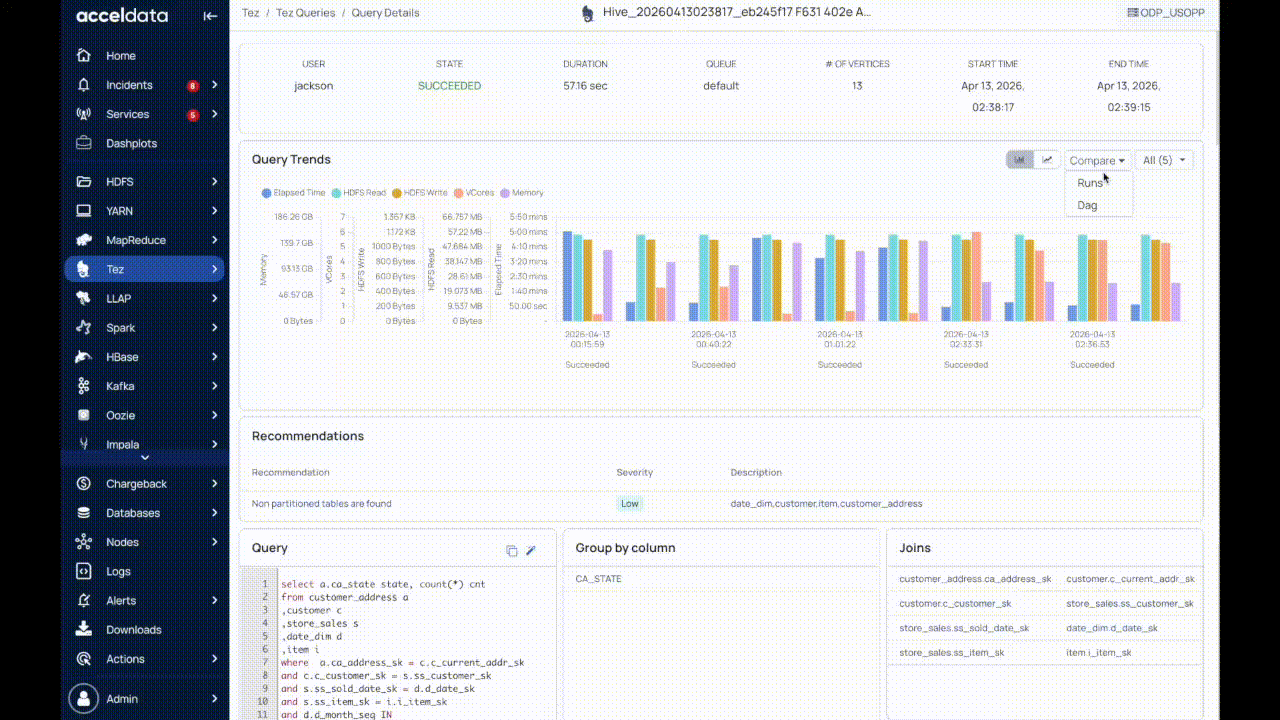
Task: Toggle the HDFS Read legend series
Action: tap(359, 193)
